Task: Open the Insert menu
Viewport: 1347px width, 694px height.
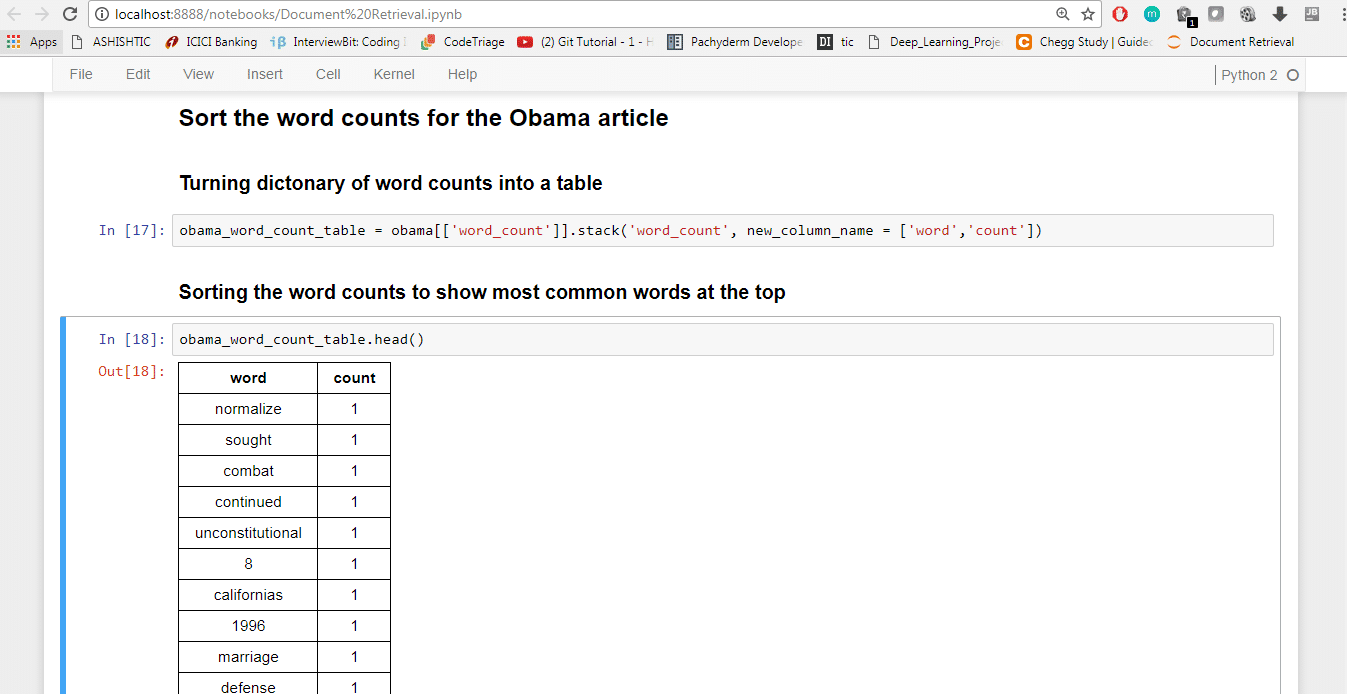Action: (x=265, y=74)
